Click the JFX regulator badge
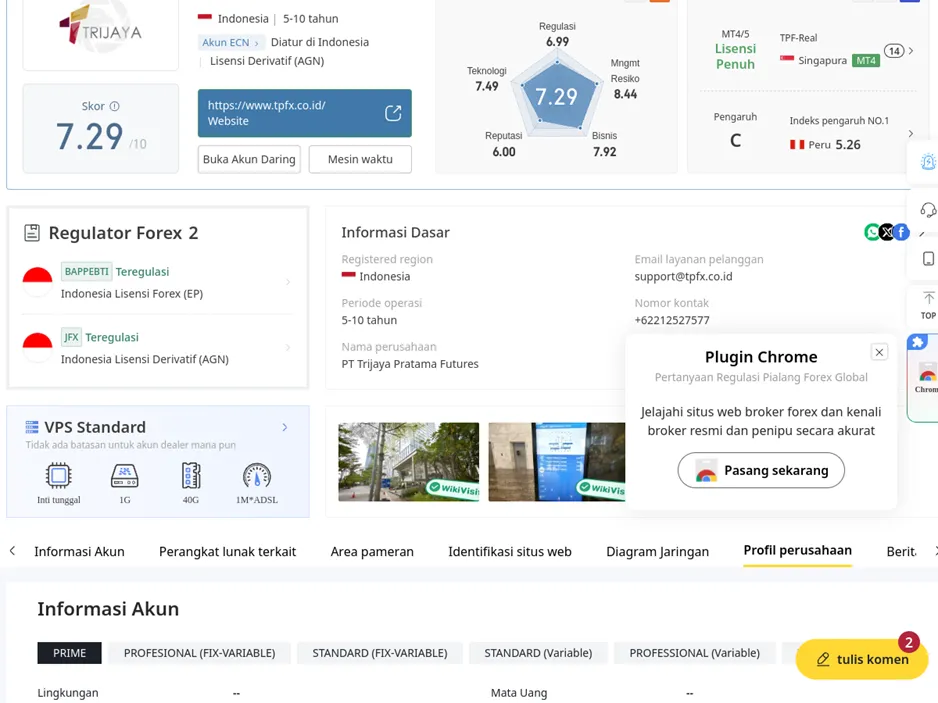 pyautogui.click(x=71, y=337)
